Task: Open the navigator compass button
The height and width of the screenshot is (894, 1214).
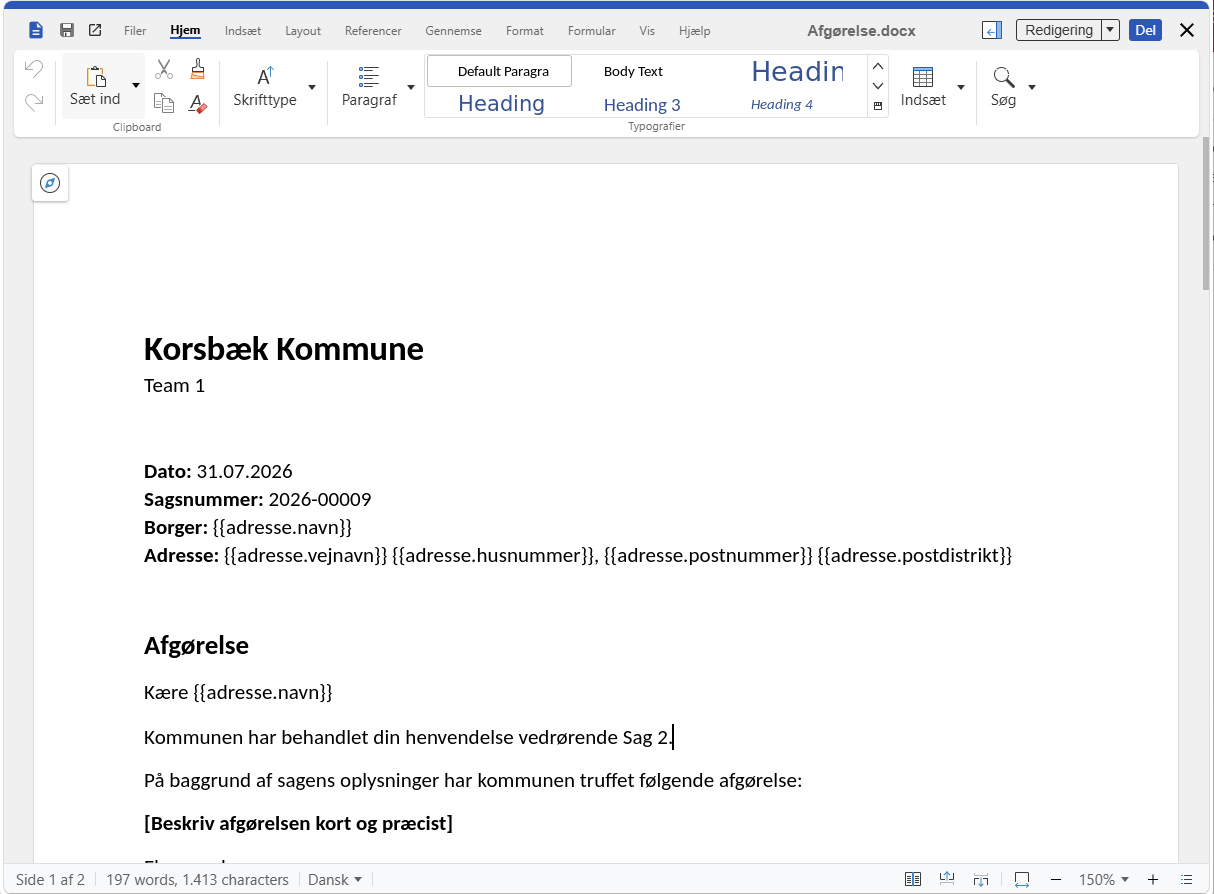Action: pyautogui.click(x=50, y=183)
